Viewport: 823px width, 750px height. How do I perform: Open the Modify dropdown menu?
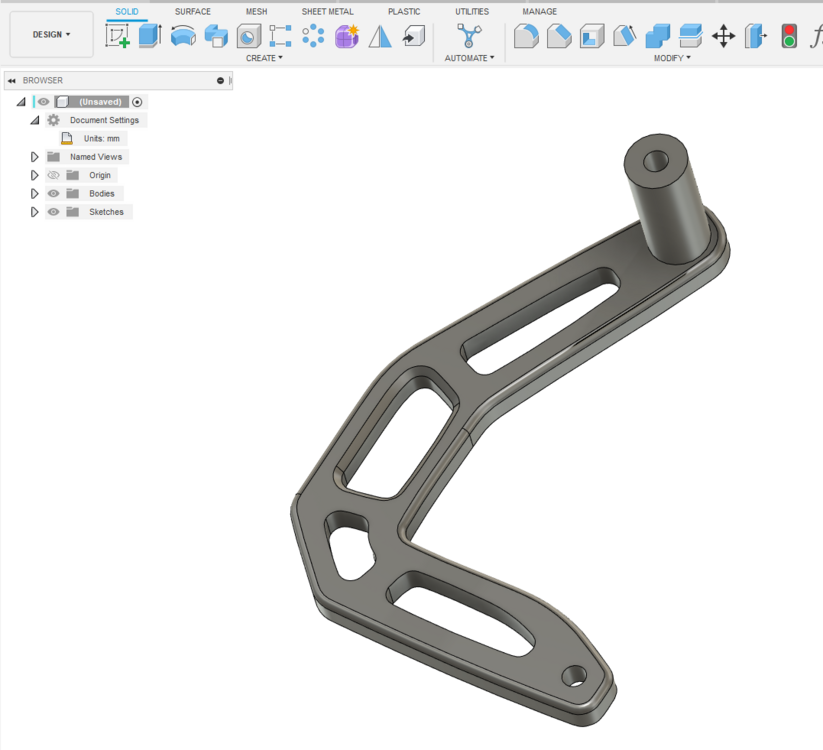[672, 58]
